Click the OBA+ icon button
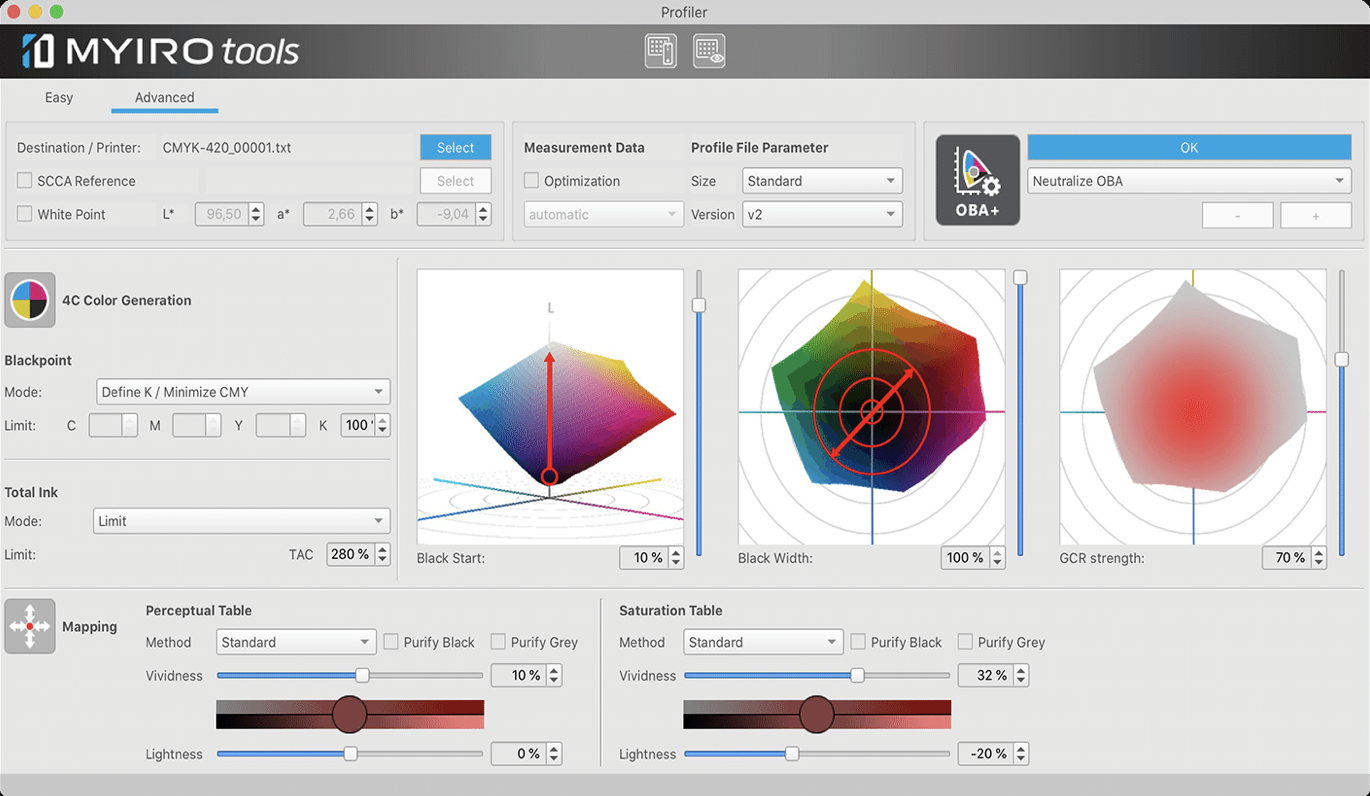 977,180
